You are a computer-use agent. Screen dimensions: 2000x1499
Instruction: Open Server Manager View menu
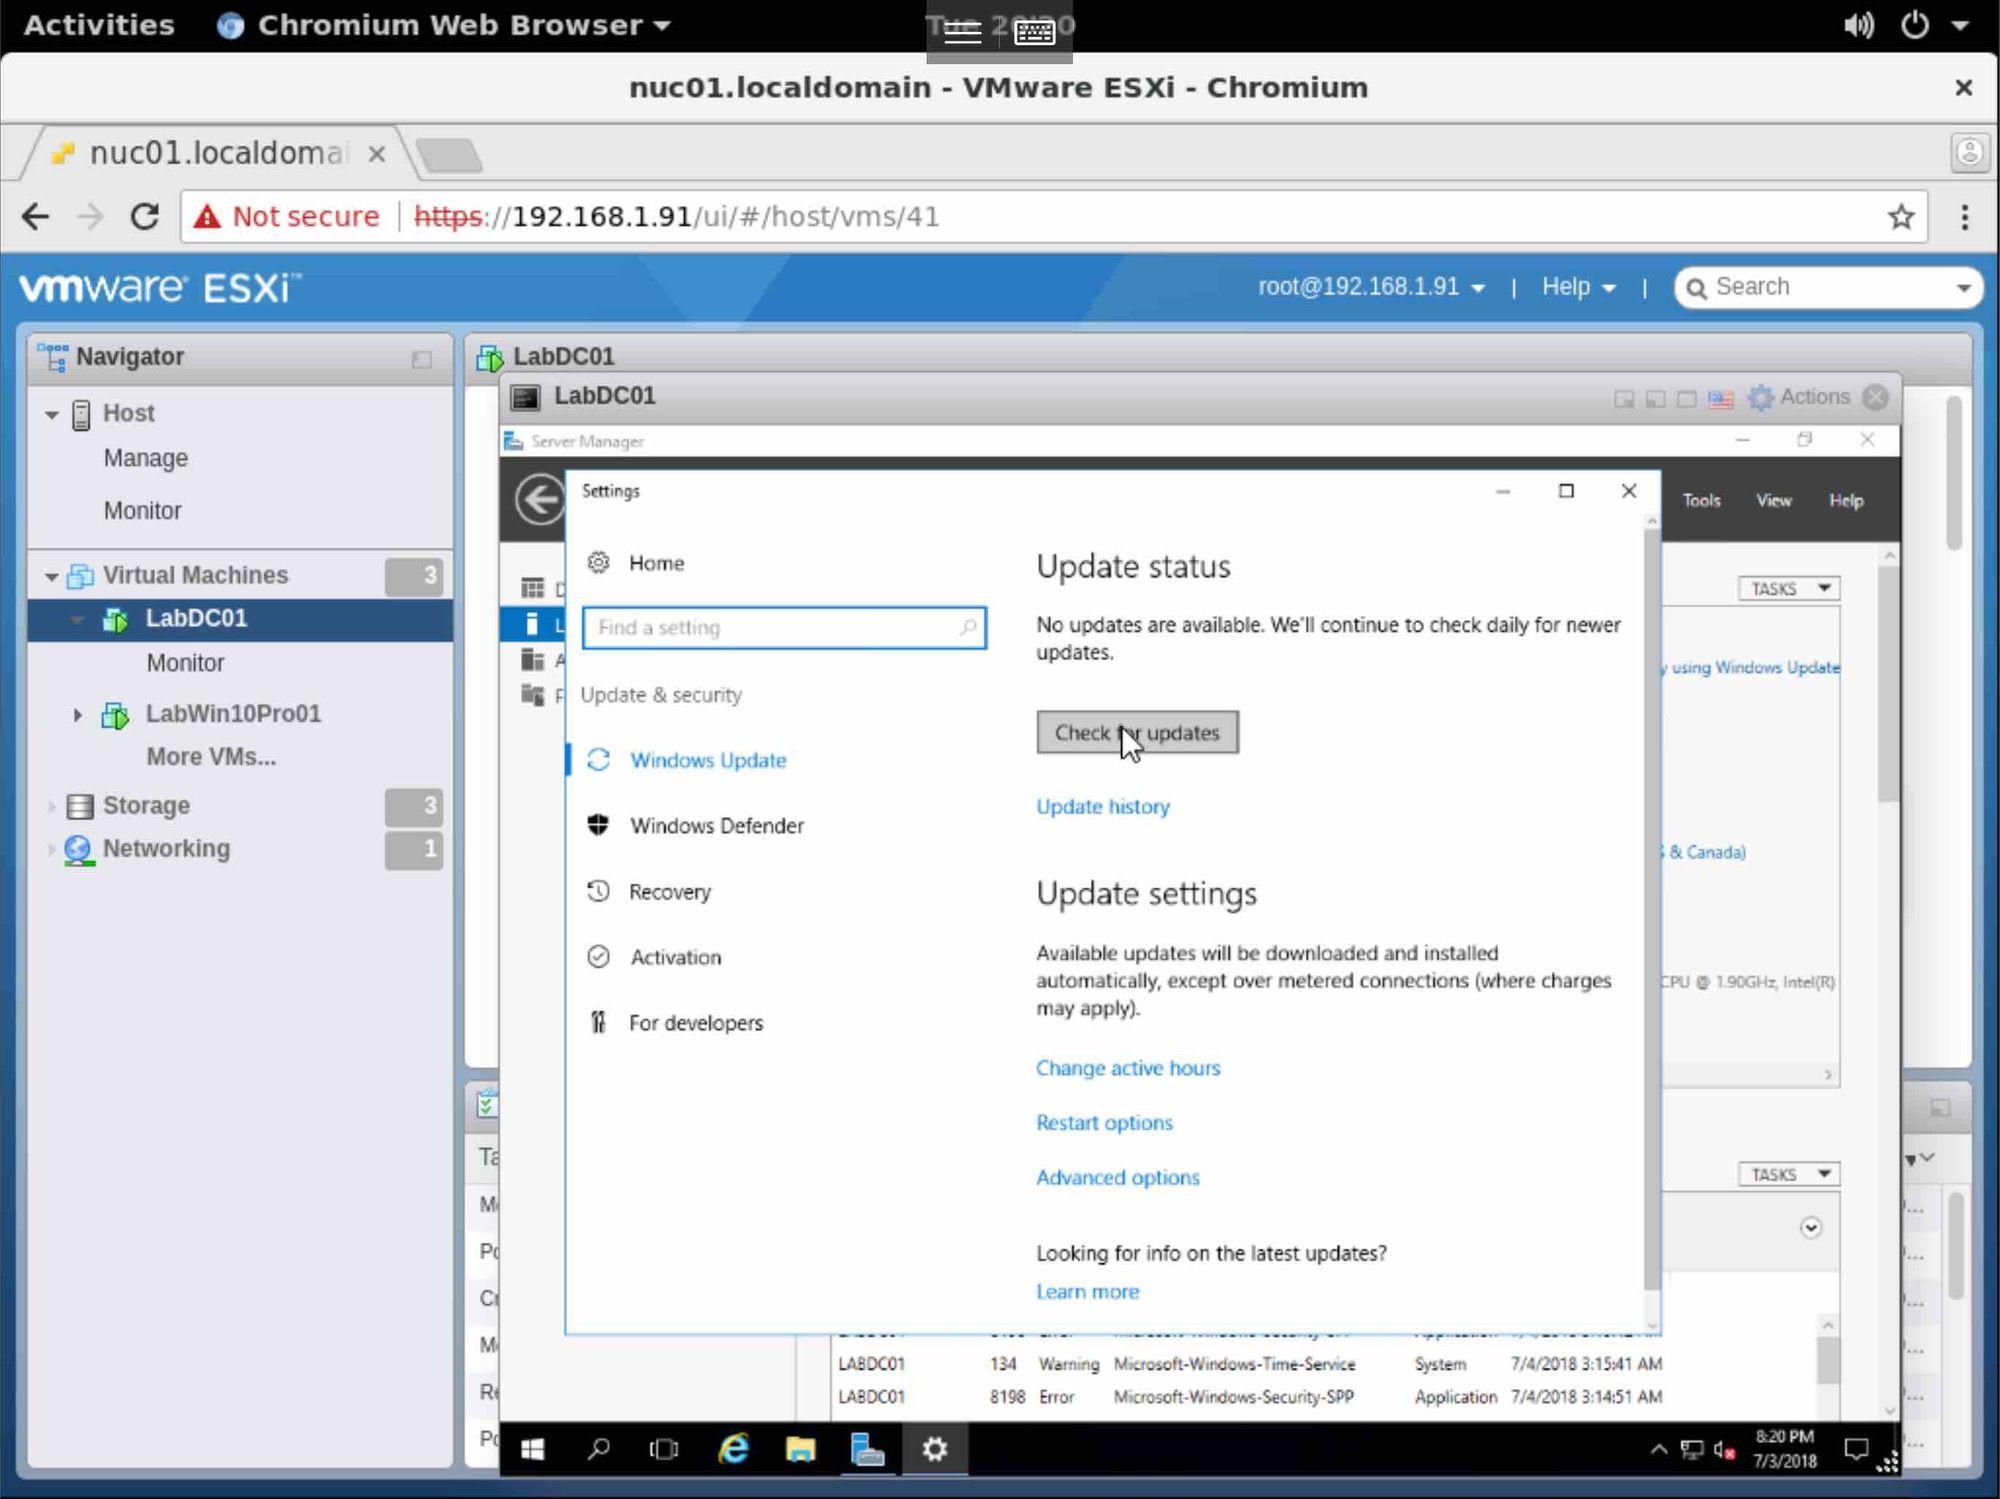[x=1774, y=500]
